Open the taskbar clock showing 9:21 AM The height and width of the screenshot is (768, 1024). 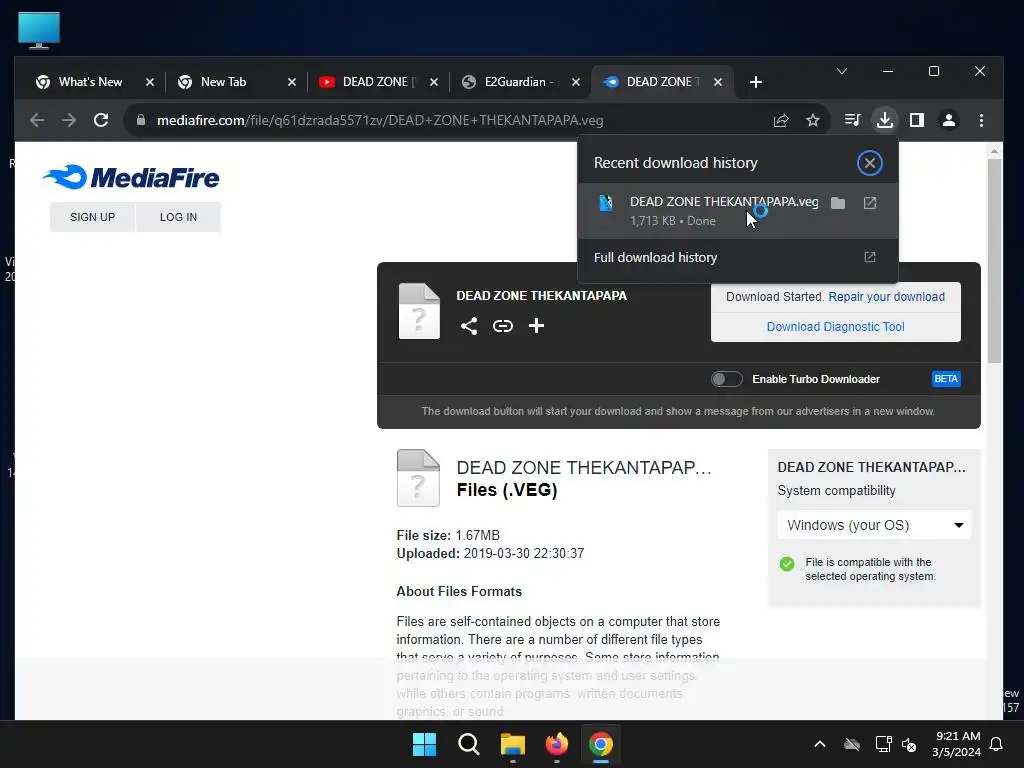point(956,744)
